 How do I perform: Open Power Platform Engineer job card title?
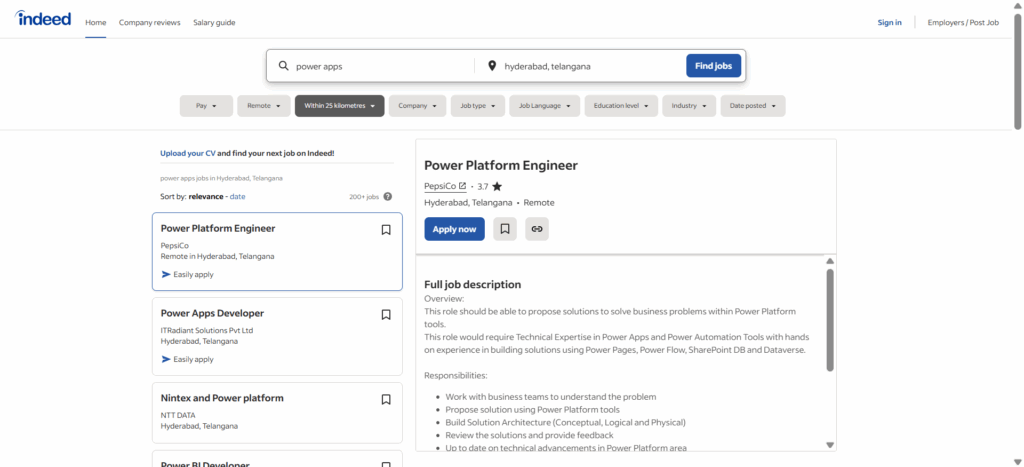(x=218, y=229)
